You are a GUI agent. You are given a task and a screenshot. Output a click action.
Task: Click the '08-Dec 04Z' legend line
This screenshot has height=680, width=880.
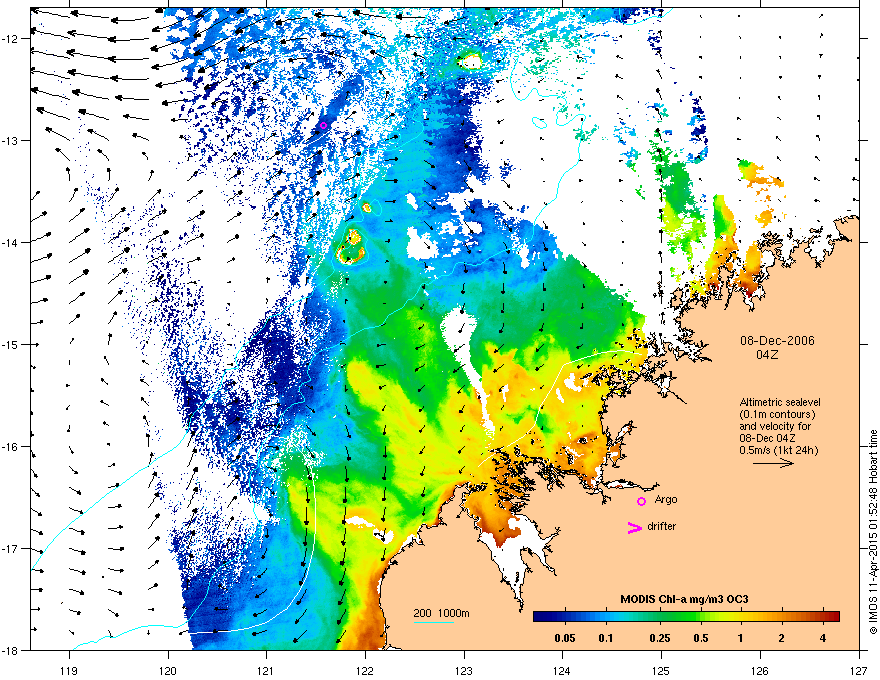tap(767, 438)
